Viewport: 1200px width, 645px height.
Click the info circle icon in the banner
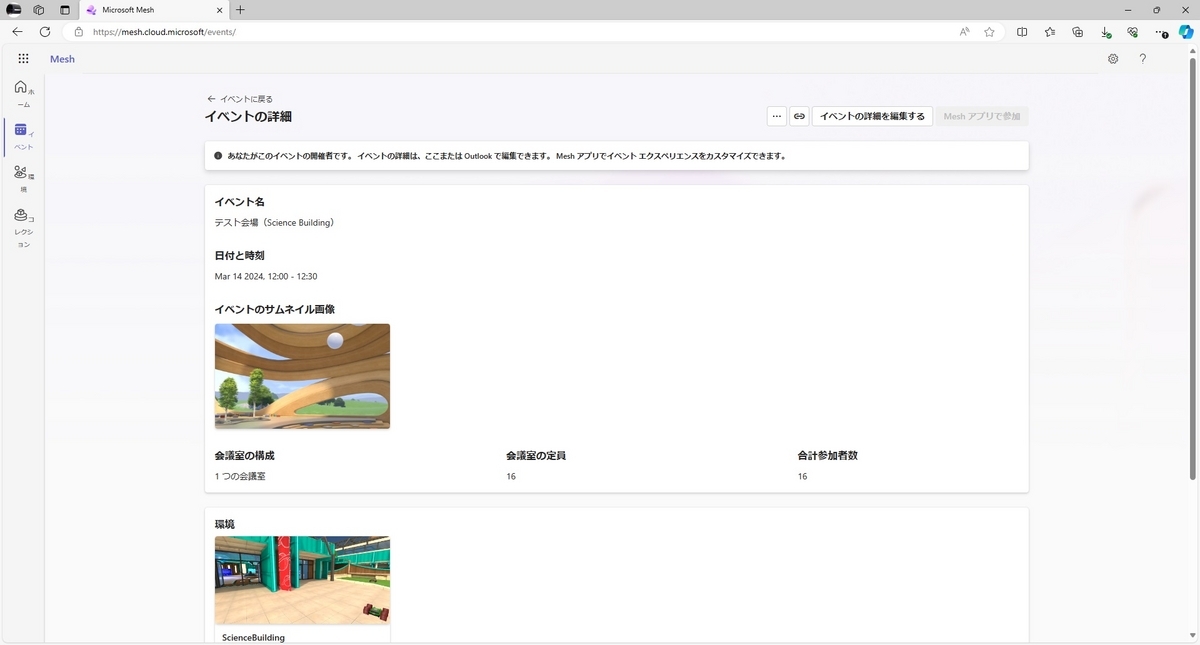[218, 156]
